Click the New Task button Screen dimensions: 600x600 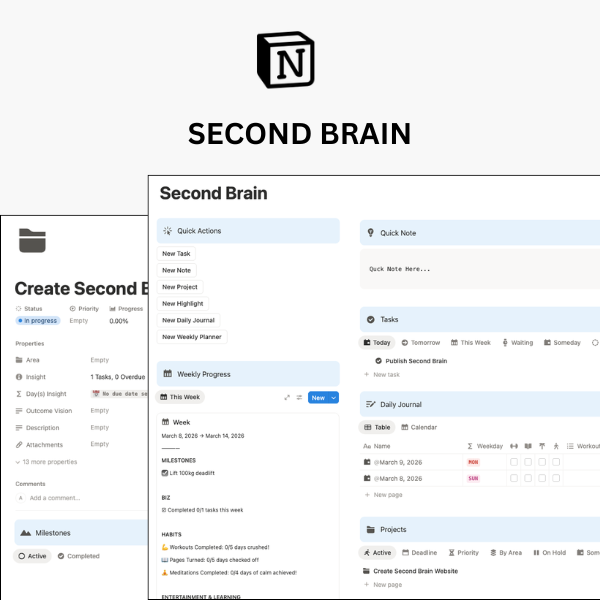click(176, 253)
